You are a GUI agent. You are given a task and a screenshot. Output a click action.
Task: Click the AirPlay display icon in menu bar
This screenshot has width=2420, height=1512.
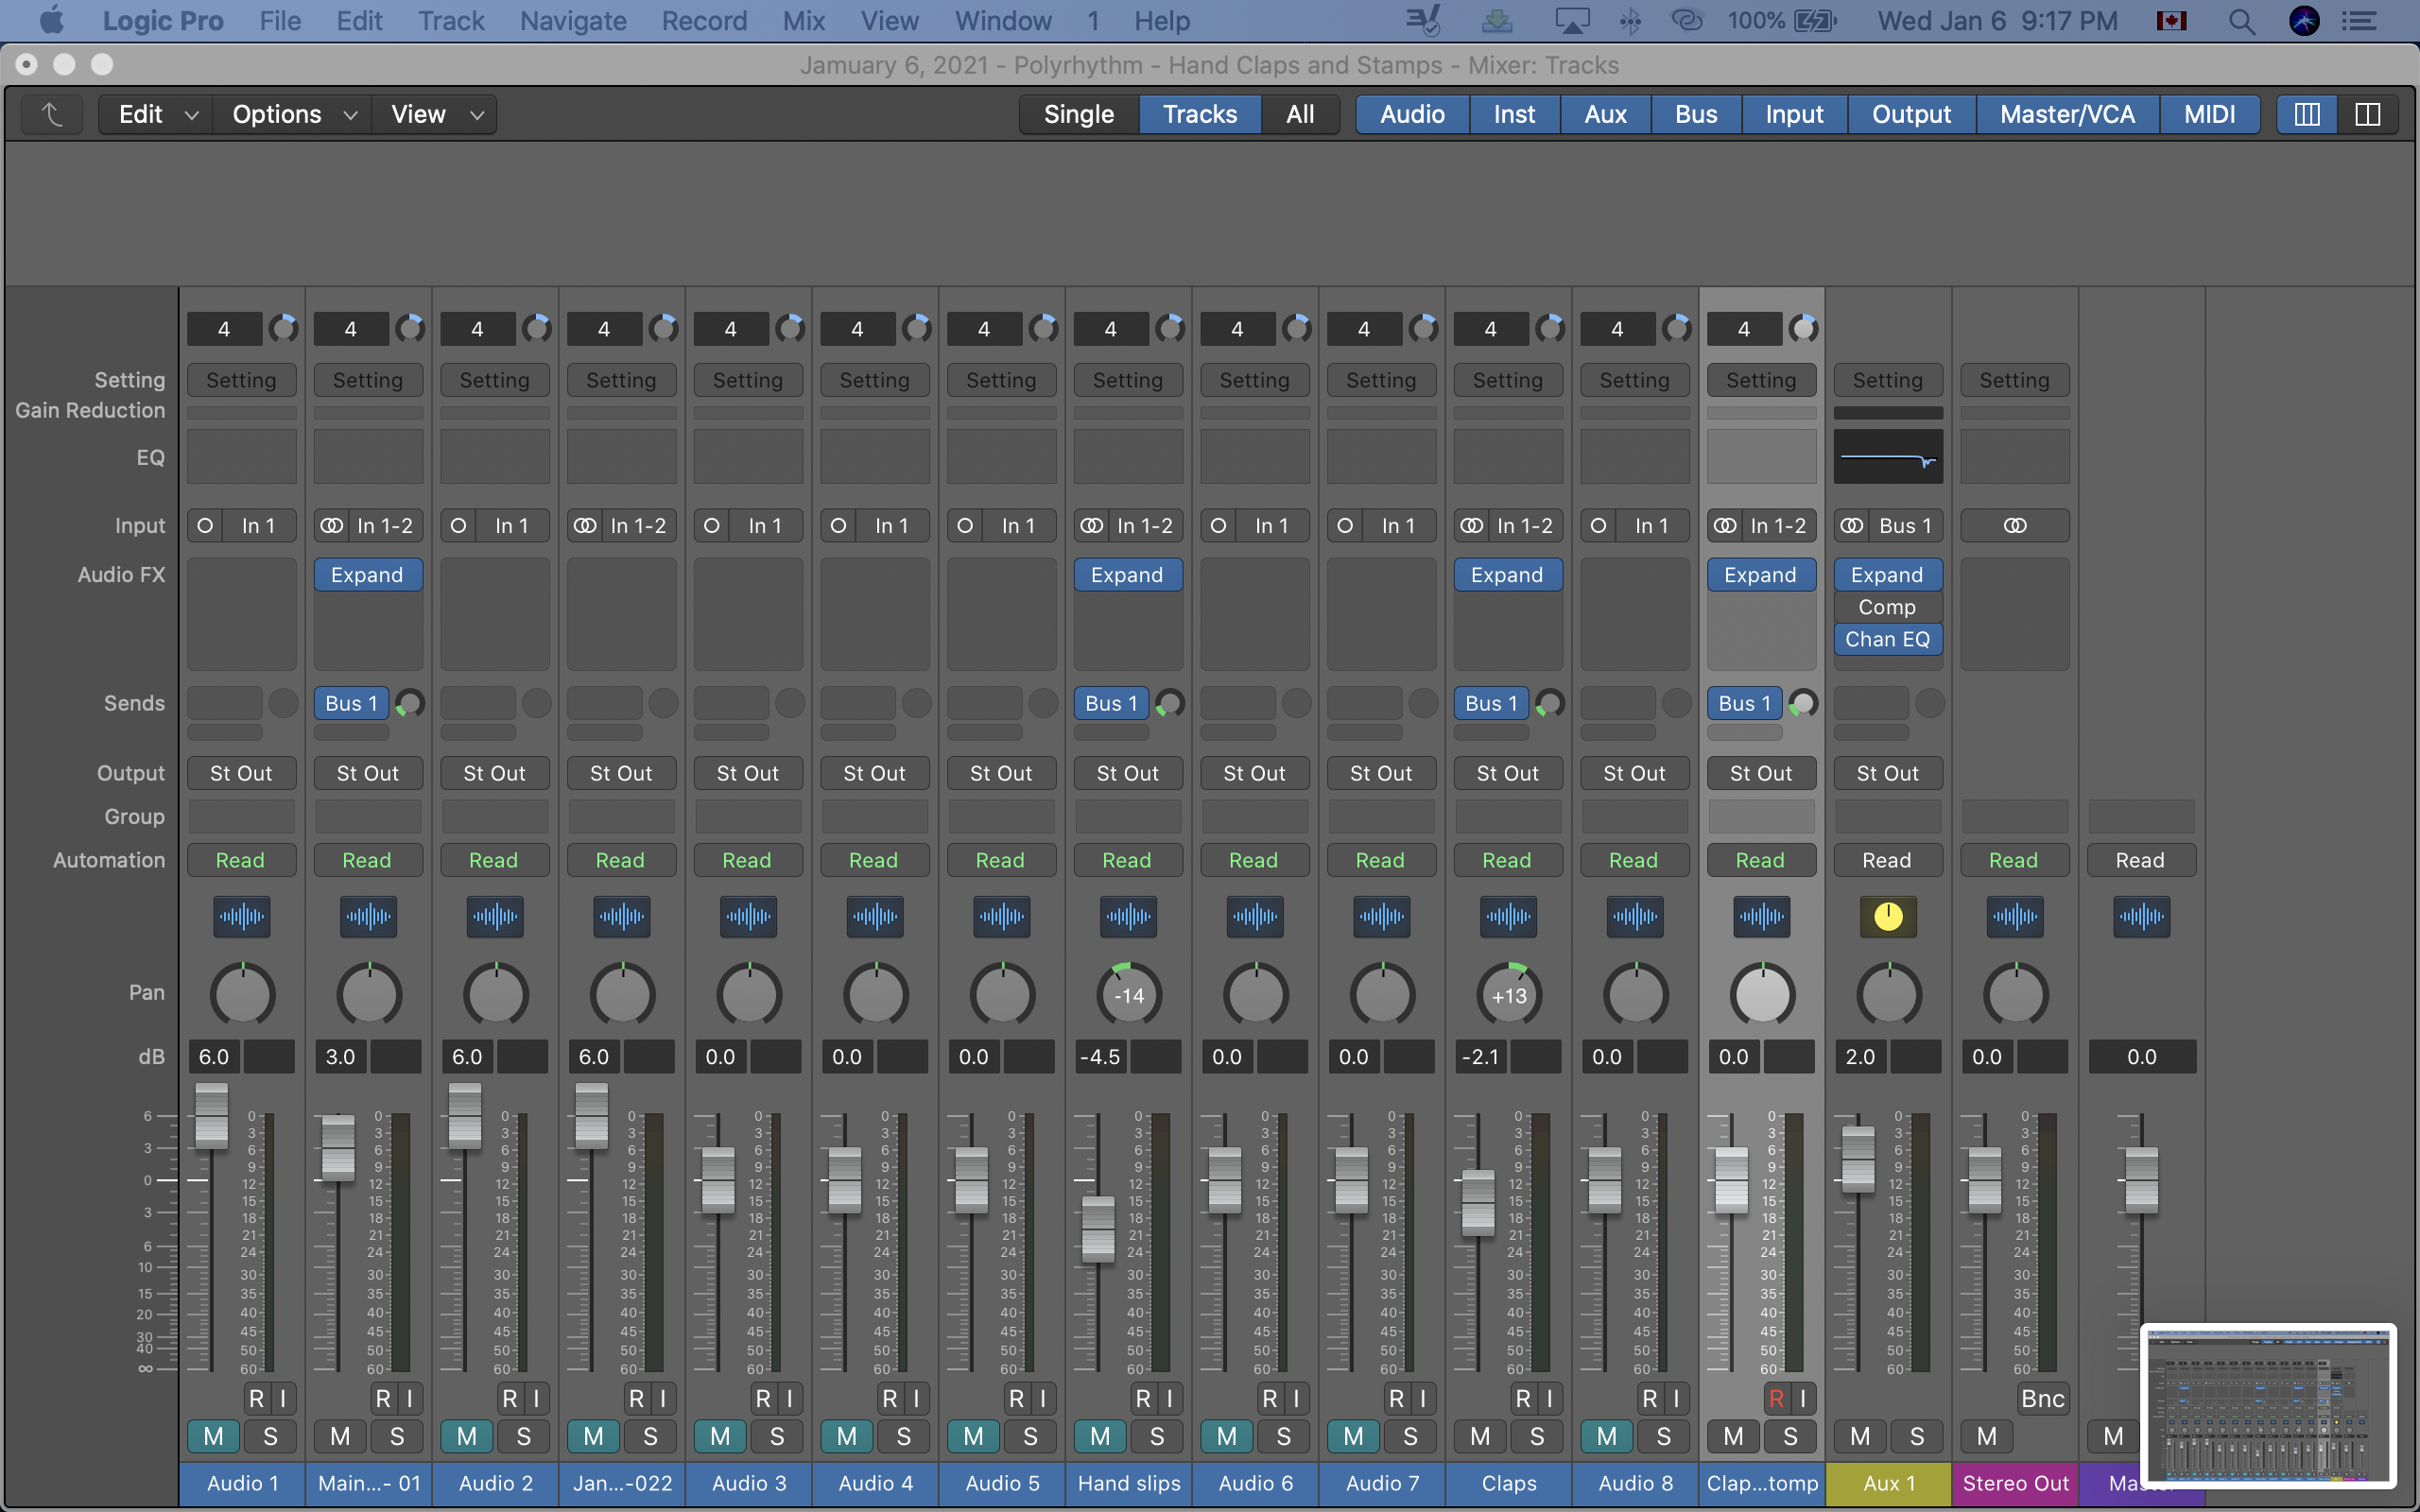[x=1572, y=21]
